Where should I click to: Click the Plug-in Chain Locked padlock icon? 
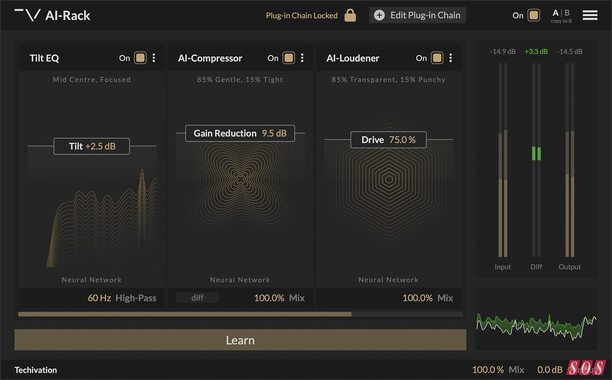(x=350, y=15)
